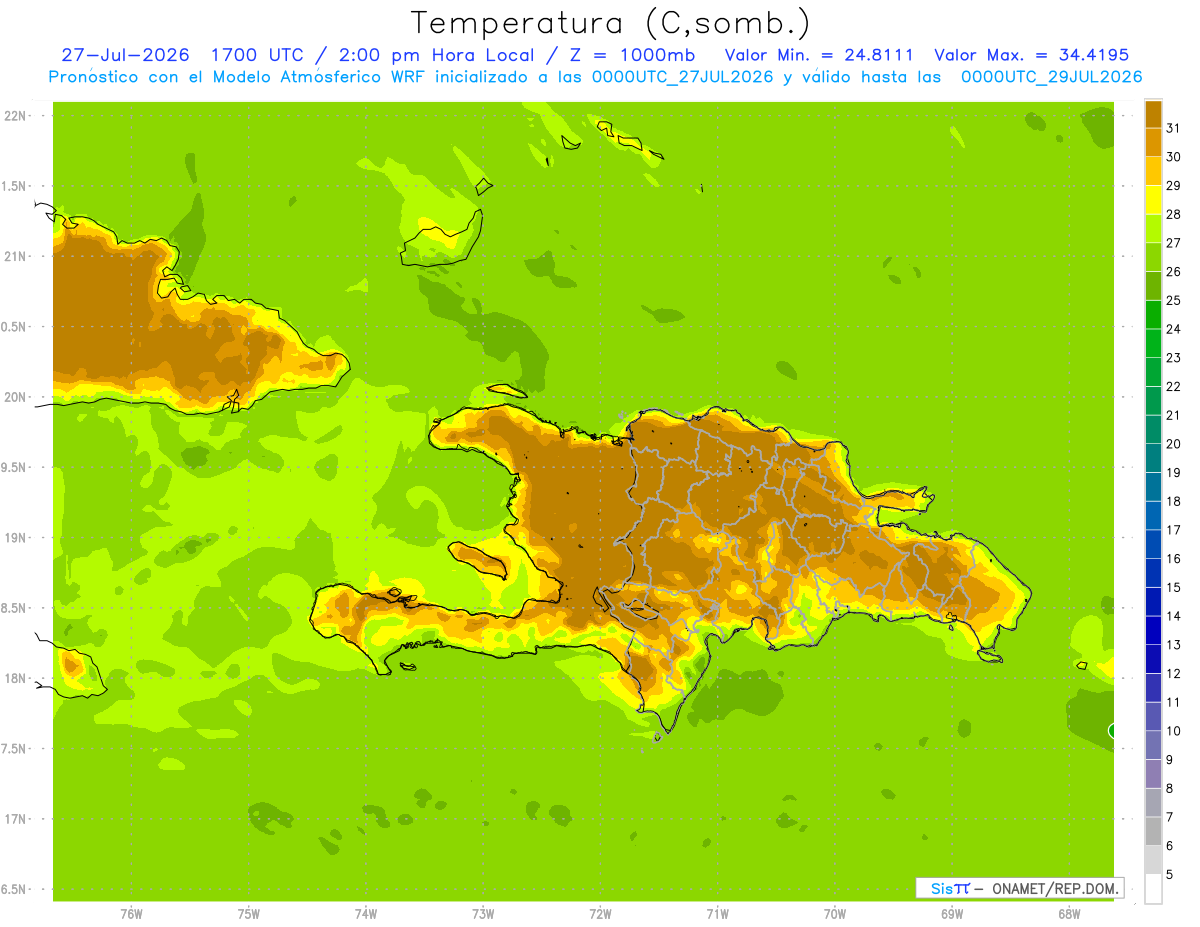Click the green legend swatch between 26 and 27
The width and height of the screenshot is (1200, 927).
click(x=1153, y=257)
